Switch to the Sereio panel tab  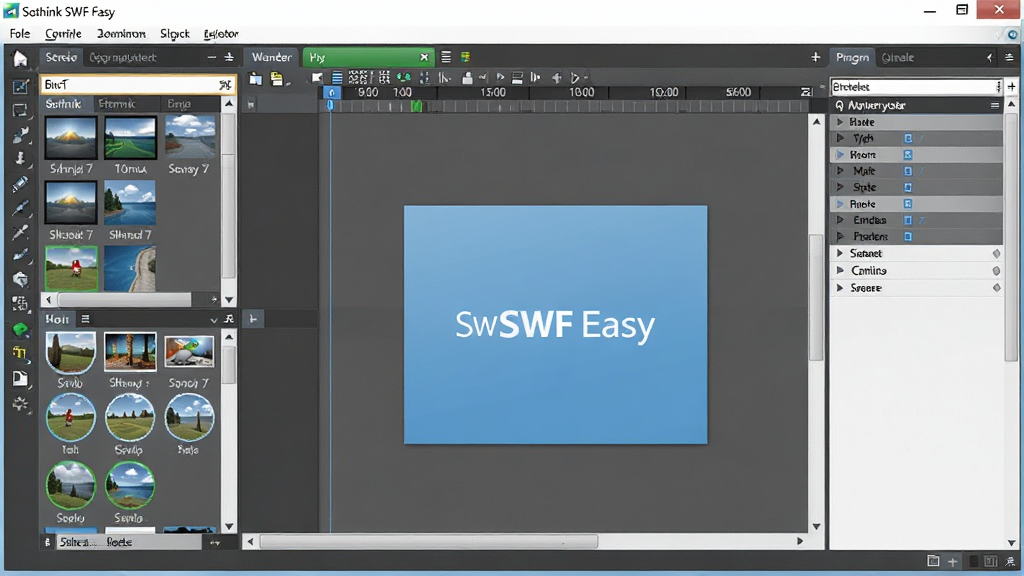click(x=61, y=57)
